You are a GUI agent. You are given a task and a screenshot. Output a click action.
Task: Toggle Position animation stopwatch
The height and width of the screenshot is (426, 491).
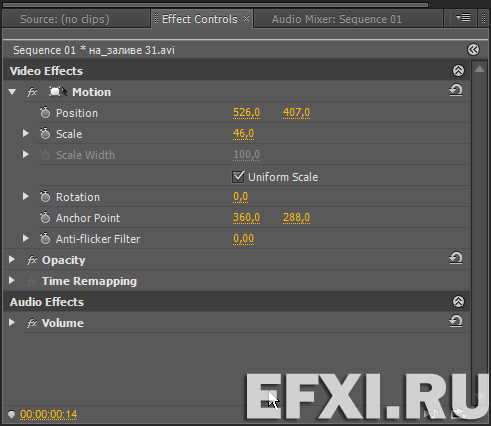click(x=45, y=113)
